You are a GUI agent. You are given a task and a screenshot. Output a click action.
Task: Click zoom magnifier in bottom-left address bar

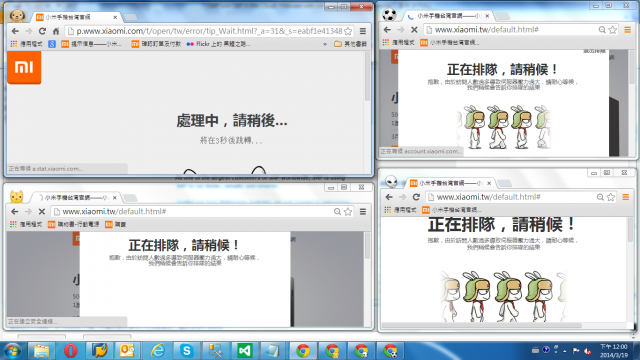coord(337,211)
